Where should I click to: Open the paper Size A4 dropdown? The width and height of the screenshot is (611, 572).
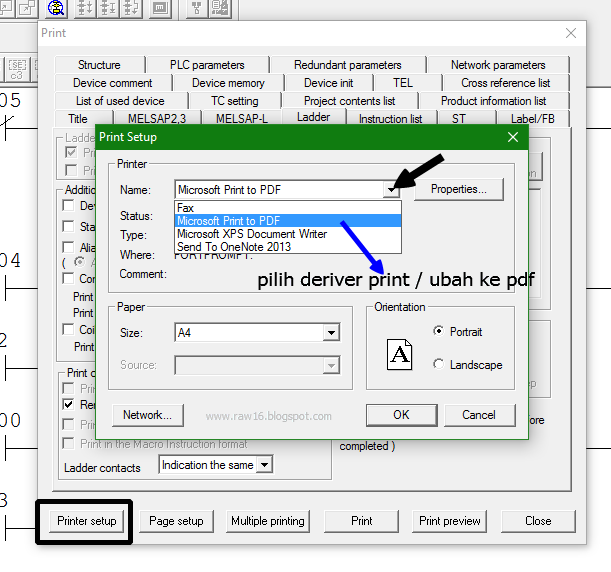pos(331,333)
